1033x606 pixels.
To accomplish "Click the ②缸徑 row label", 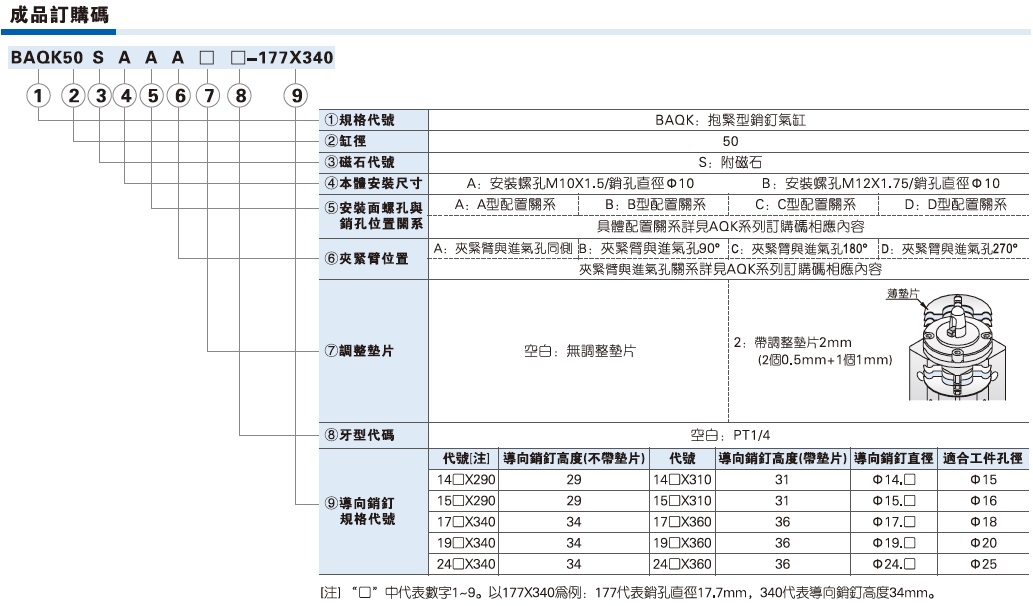I will click(x=345, y=141).
